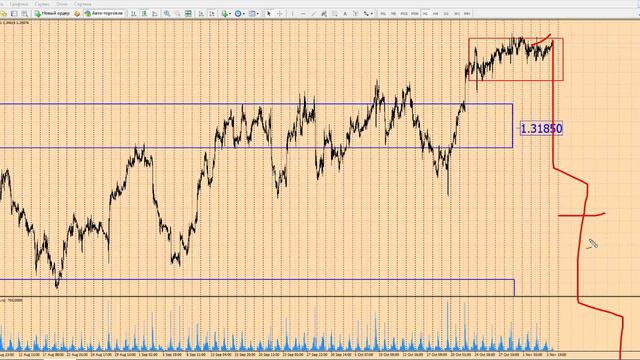Select the Fibonacci retracement tool

coord(335,13)
